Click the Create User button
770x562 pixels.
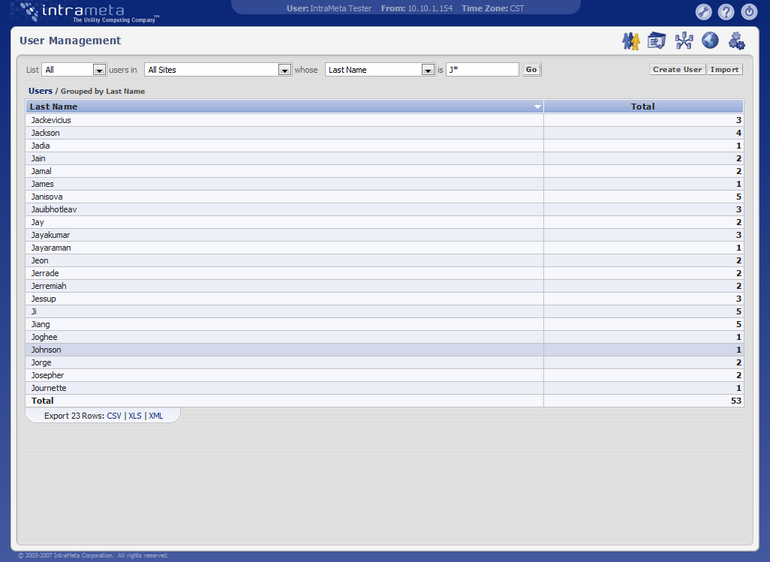click(x=677, y=70)
